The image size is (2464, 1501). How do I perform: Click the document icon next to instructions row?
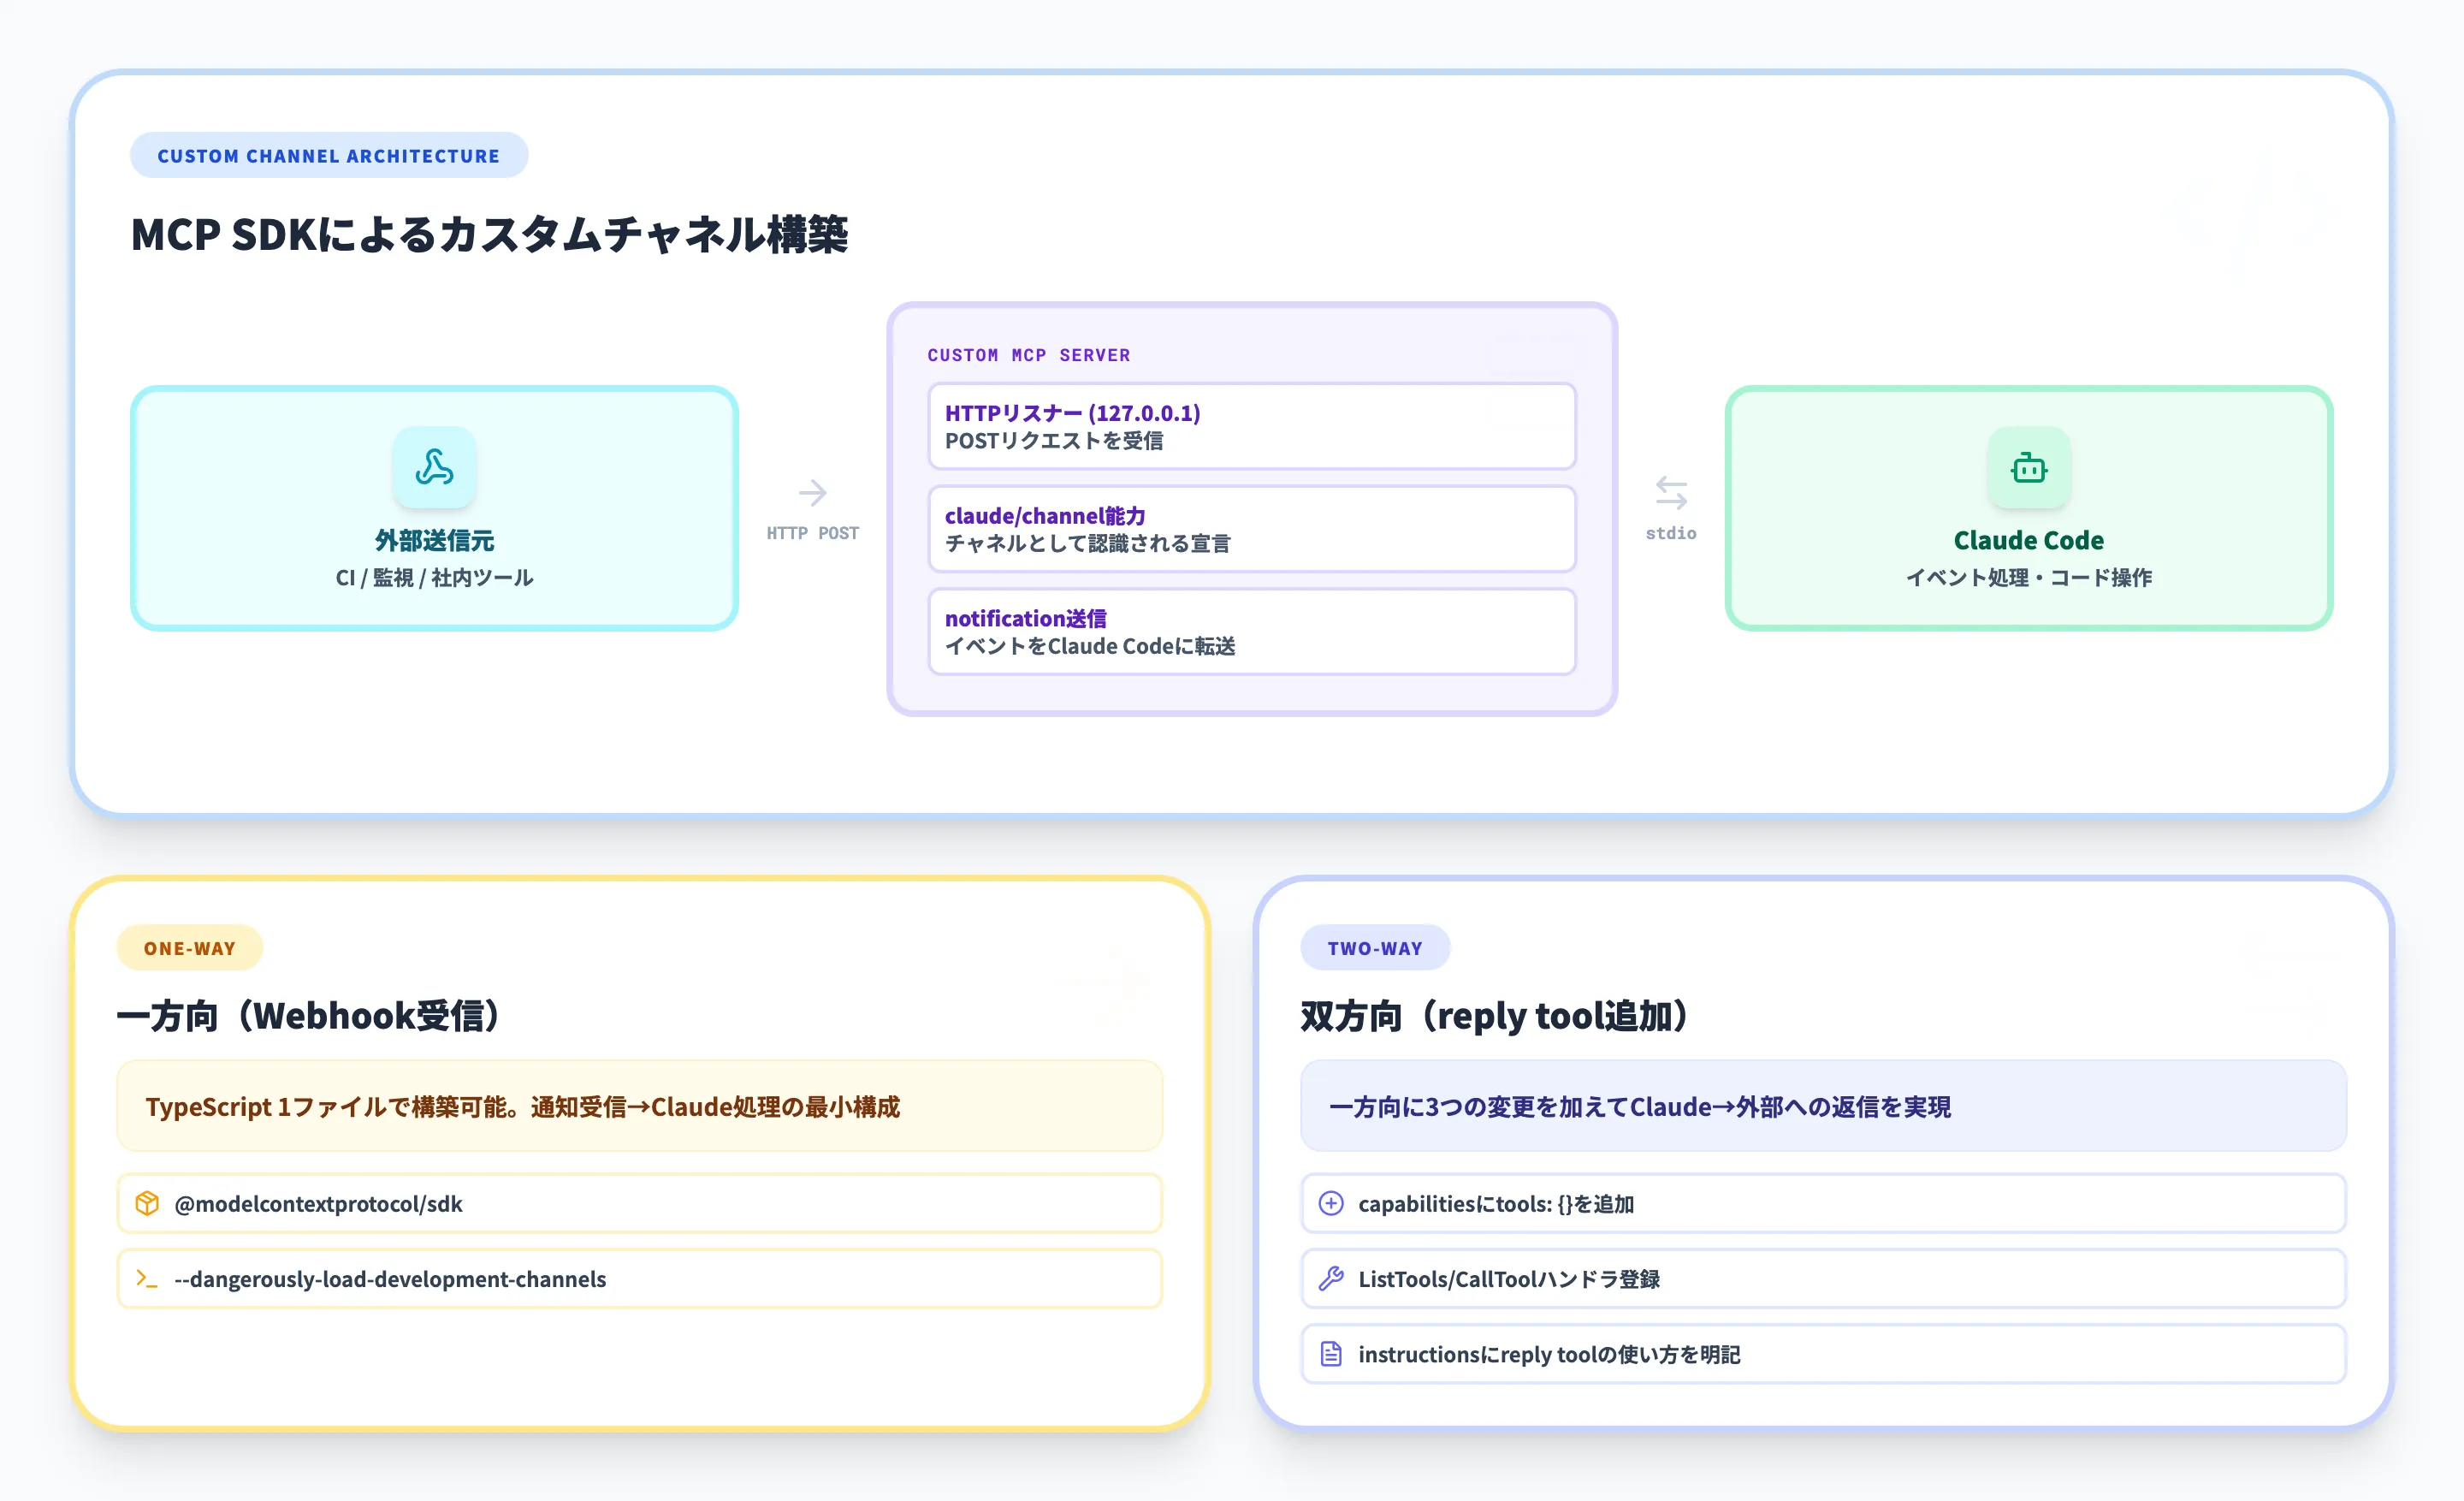pos(1331,1353)
